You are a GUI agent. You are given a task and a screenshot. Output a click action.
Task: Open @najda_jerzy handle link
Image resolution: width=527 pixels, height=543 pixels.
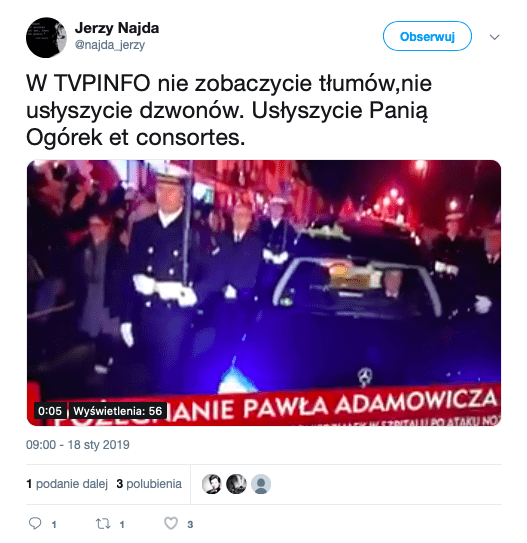click(x=110, y=45)
